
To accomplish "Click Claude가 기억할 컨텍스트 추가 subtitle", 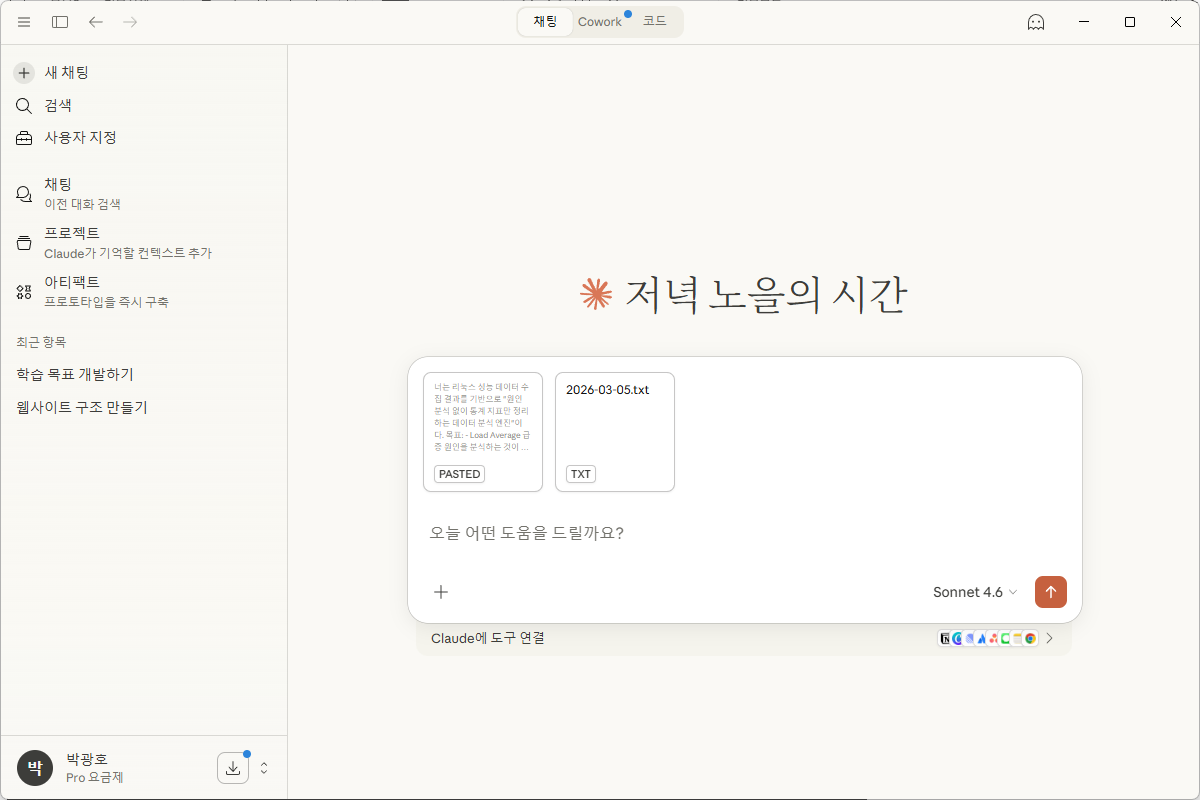I will [128, 253].
